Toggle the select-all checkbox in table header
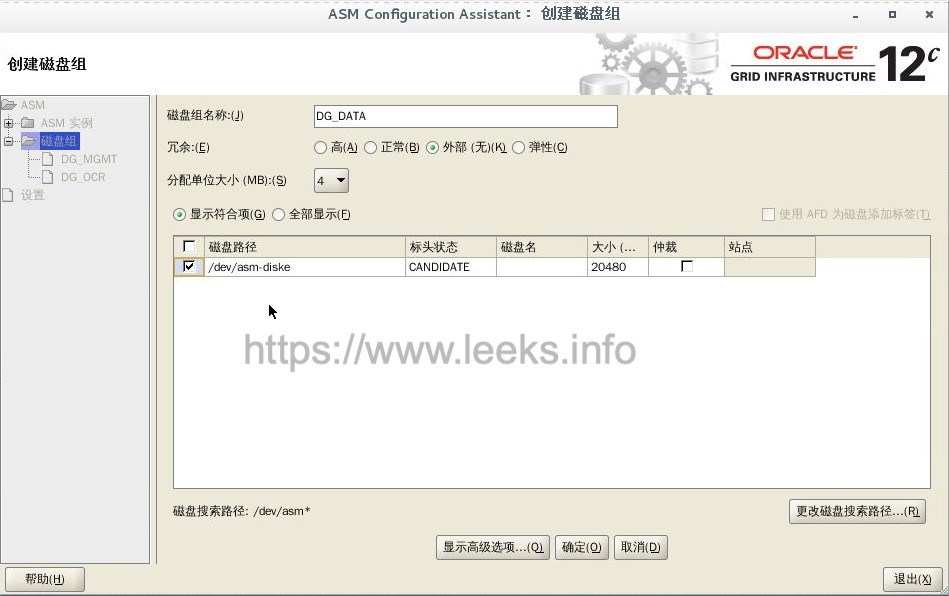Image resolution: width=949 pixels, height=596 pixels. (x=189, y=246)
